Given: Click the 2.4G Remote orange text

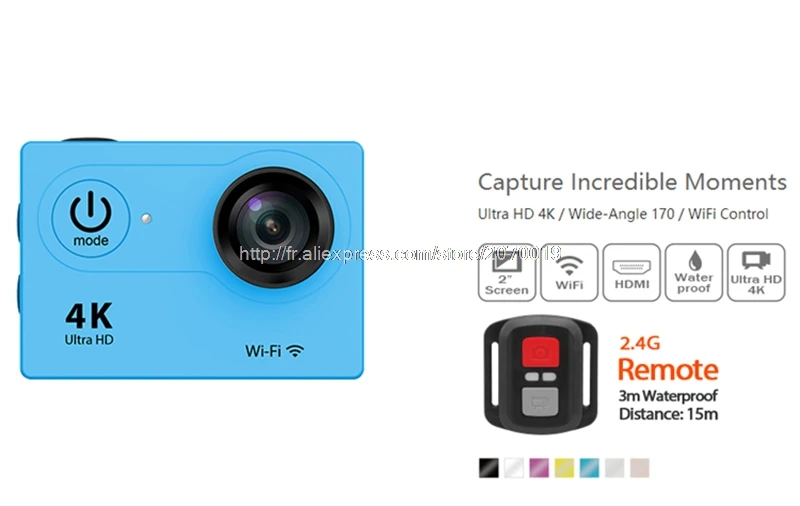Looking at the screenshot, I should [x=668, y=359].
